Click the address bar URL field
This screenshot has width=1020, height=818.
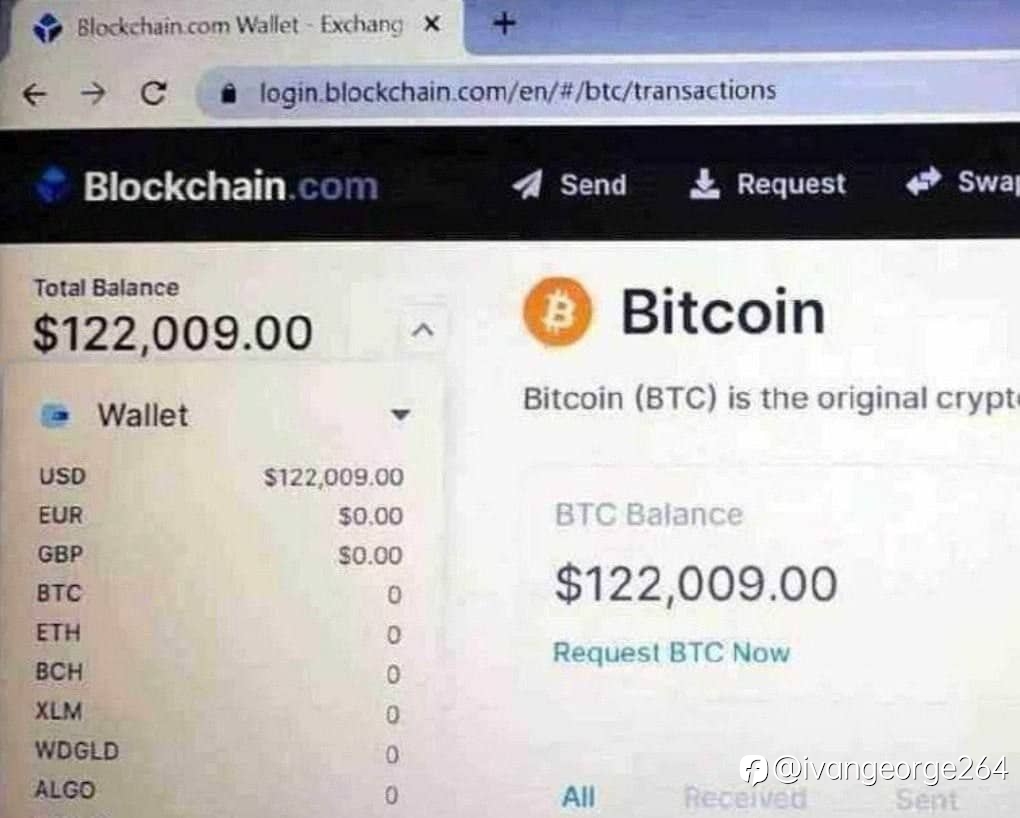point(517,92)
